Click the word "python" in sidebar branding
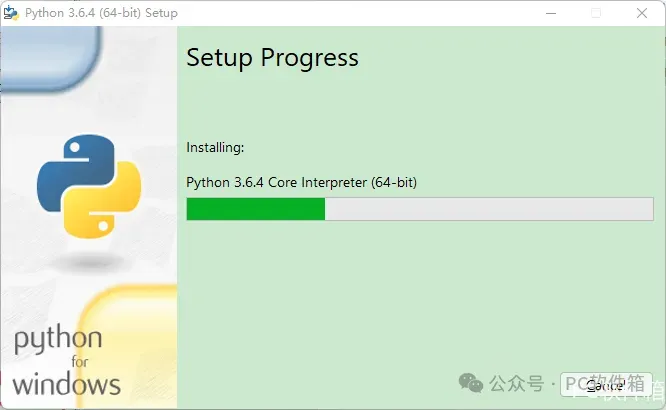This screenshot has width=666, height=410. (x=57, y=340)
